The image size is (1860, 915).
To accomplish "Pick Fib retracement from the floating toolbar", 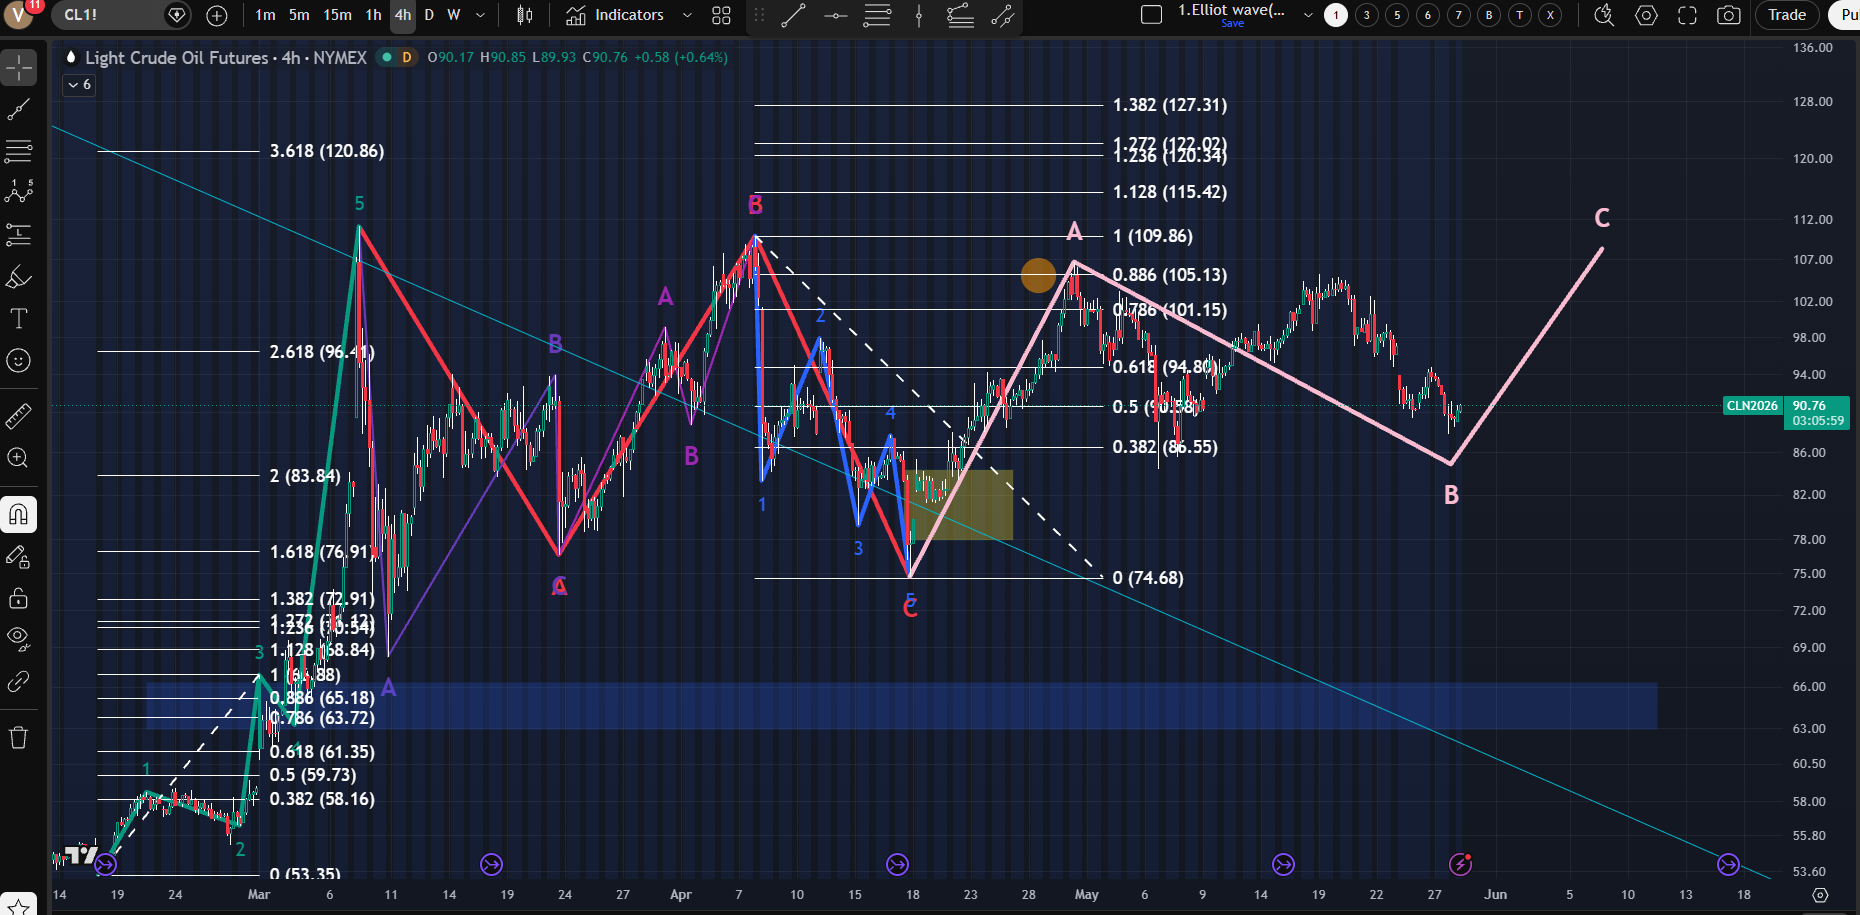I will coord(877,15).
